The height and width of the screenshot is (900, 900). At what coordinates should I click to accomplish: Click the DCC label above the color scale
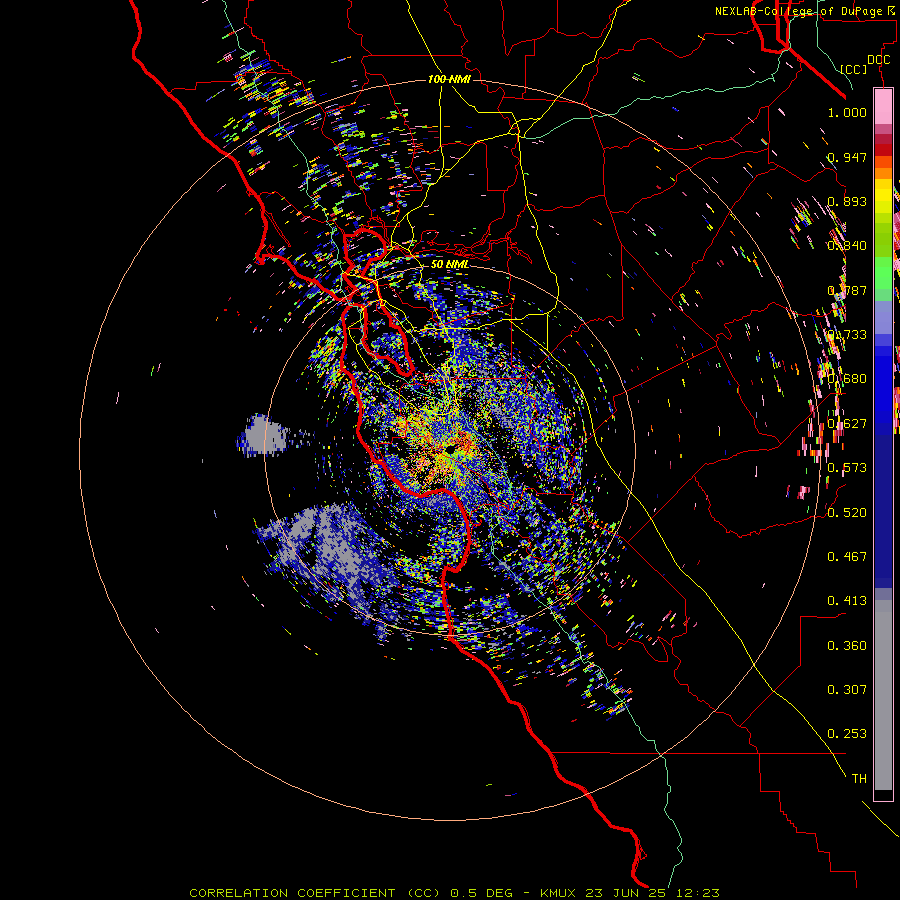click(879, 60)
